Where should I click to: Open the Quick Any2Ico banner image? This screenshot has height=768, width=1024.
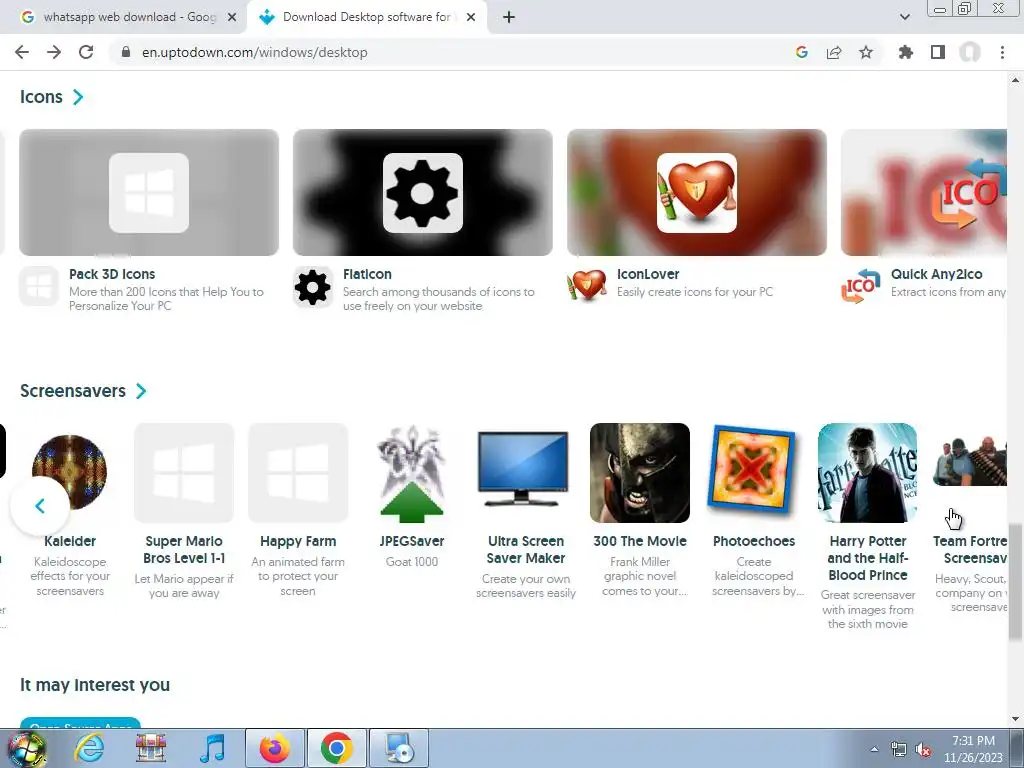point(923,193)
